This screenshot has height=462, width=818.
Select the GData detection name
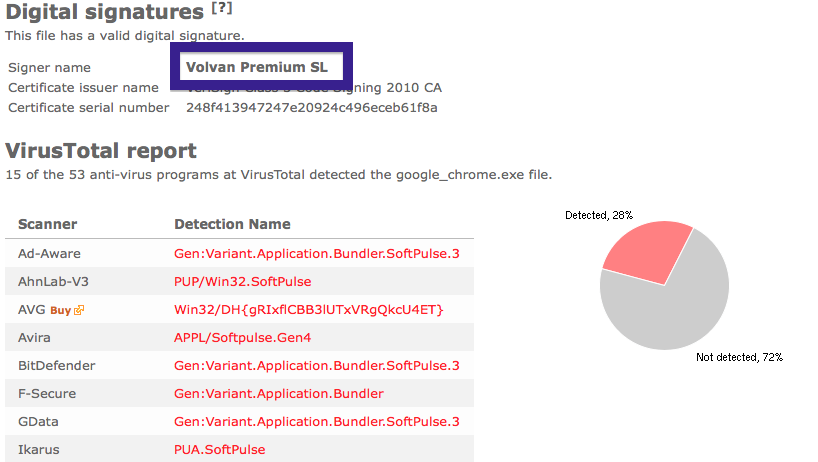[x=317, y=422]
